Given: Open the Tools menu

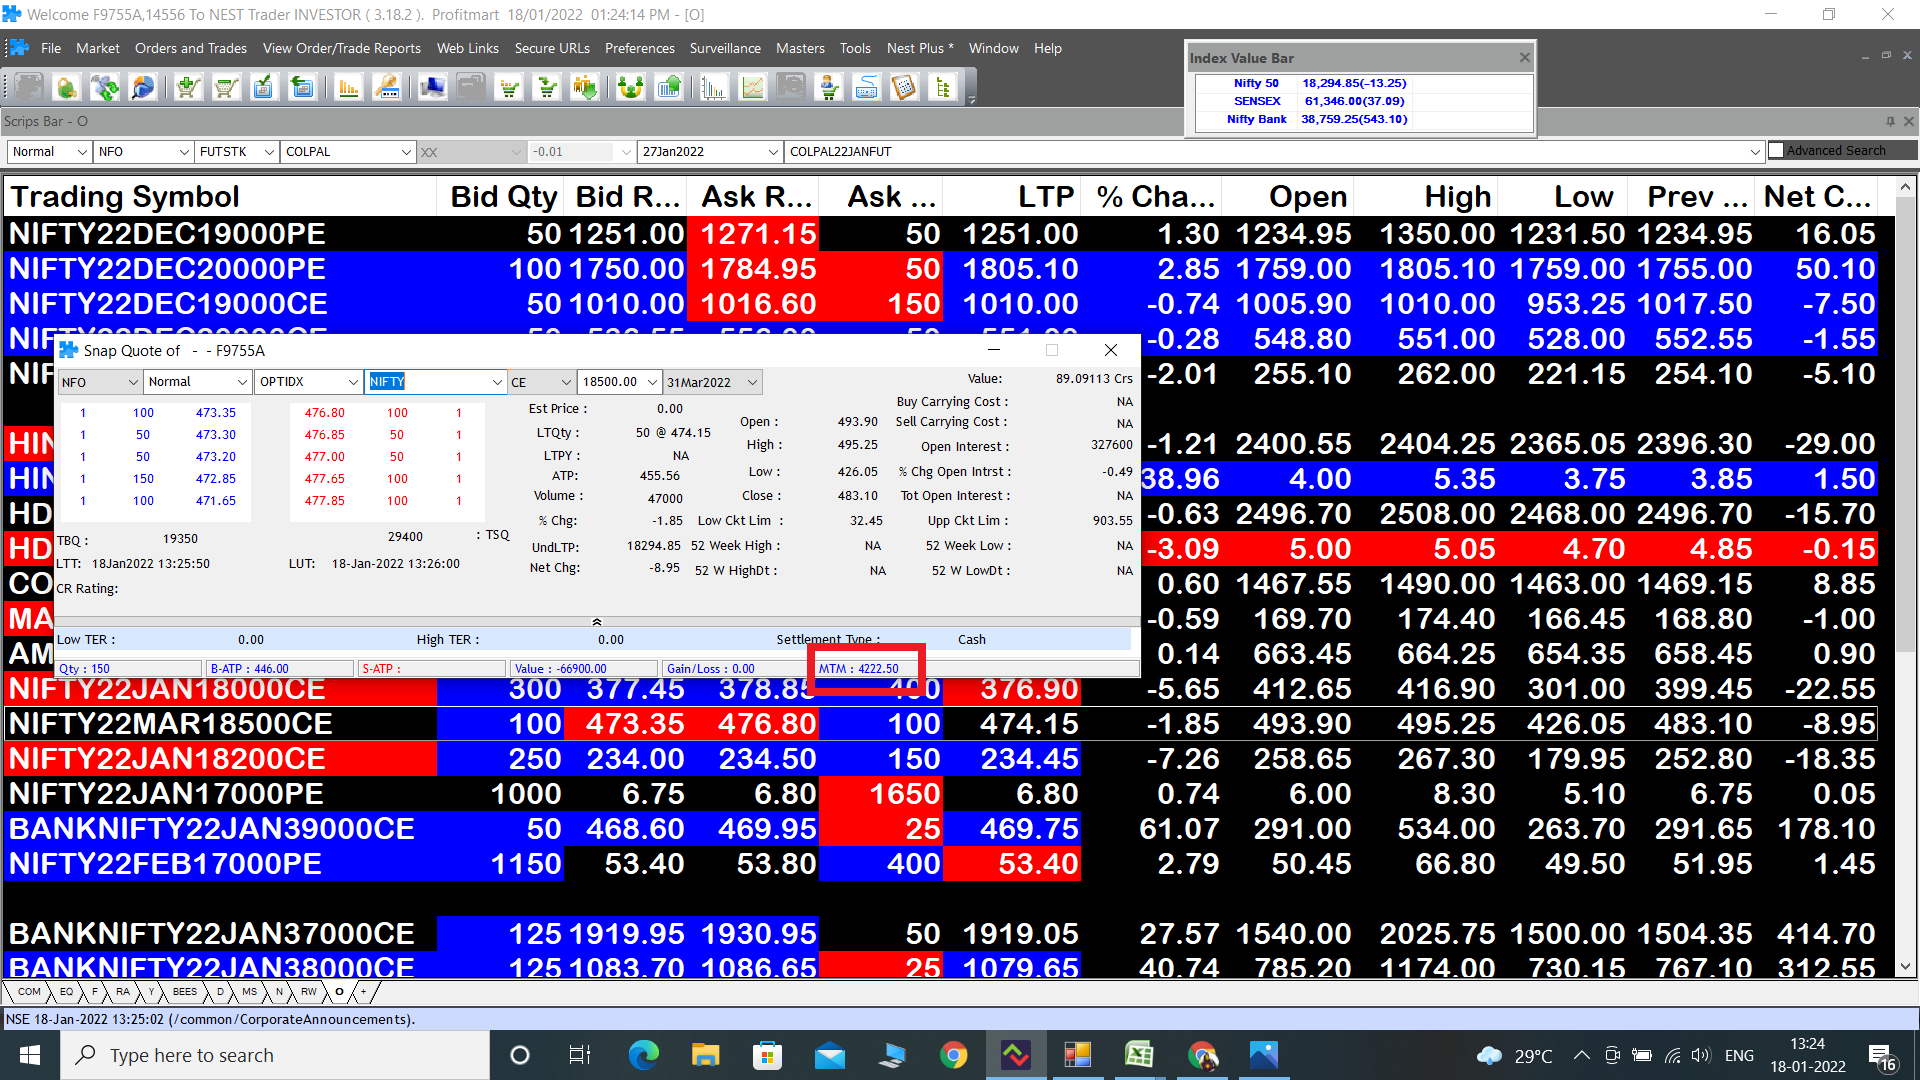Looking at the screenshot, I should click(855, 48).
